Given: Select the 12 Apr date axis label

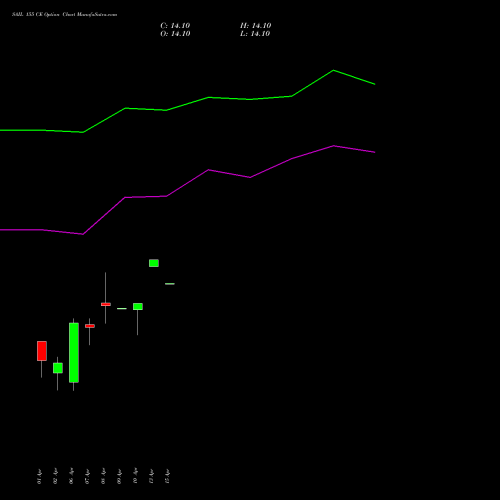Looking at the screenshot, I should 151,476.
